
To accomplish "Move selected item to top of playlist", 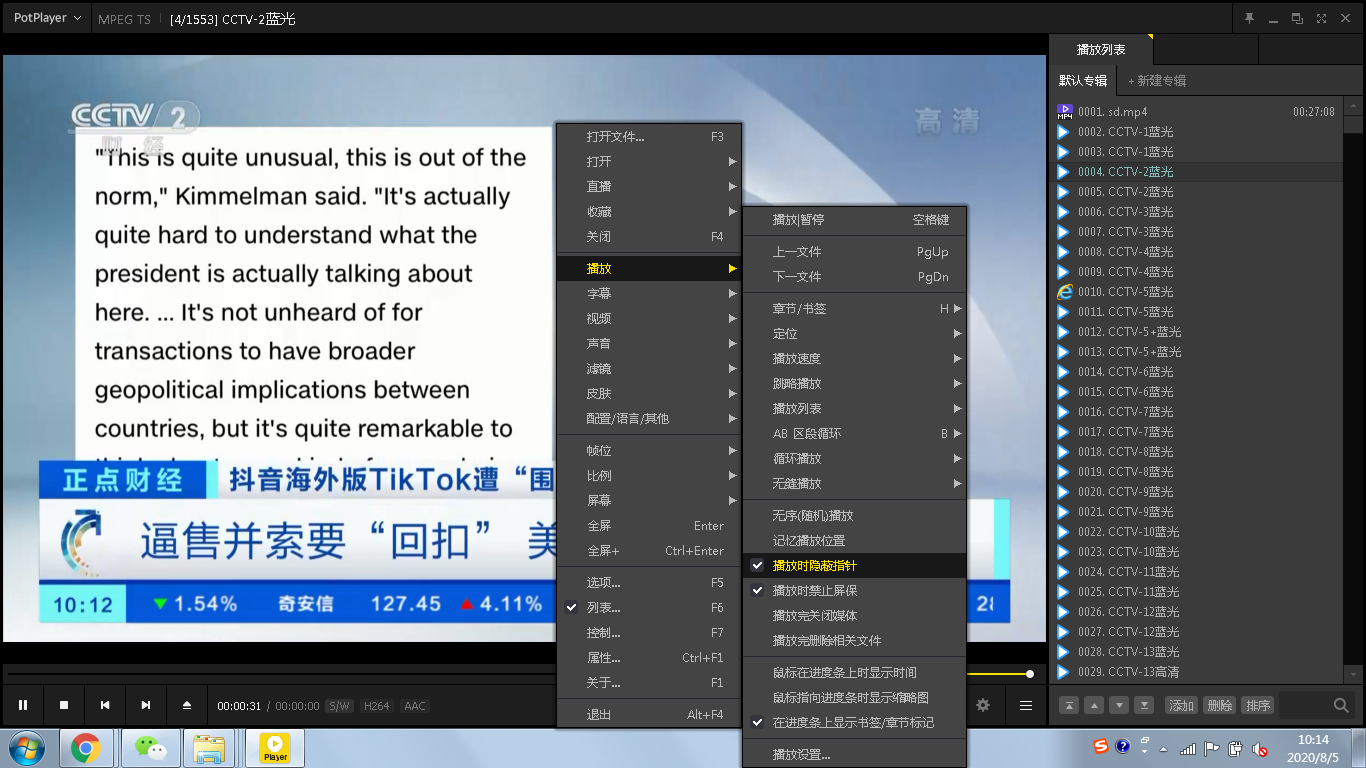I will click(x=1069, y=705).
